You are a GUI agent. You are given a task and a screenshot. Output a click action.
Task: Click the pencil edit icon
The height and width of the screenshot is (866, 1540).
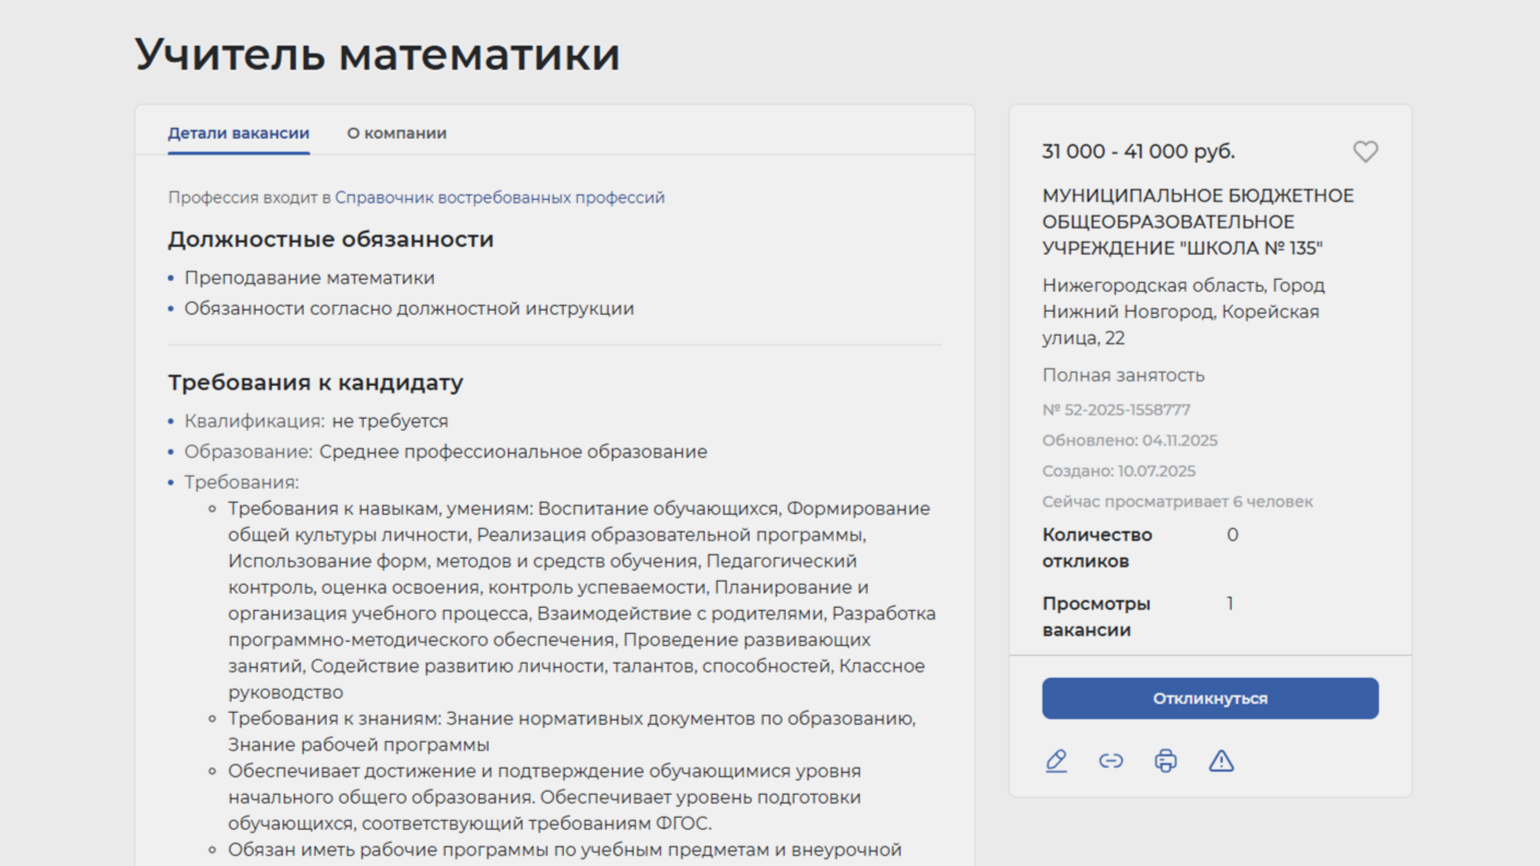point(1056,761)
